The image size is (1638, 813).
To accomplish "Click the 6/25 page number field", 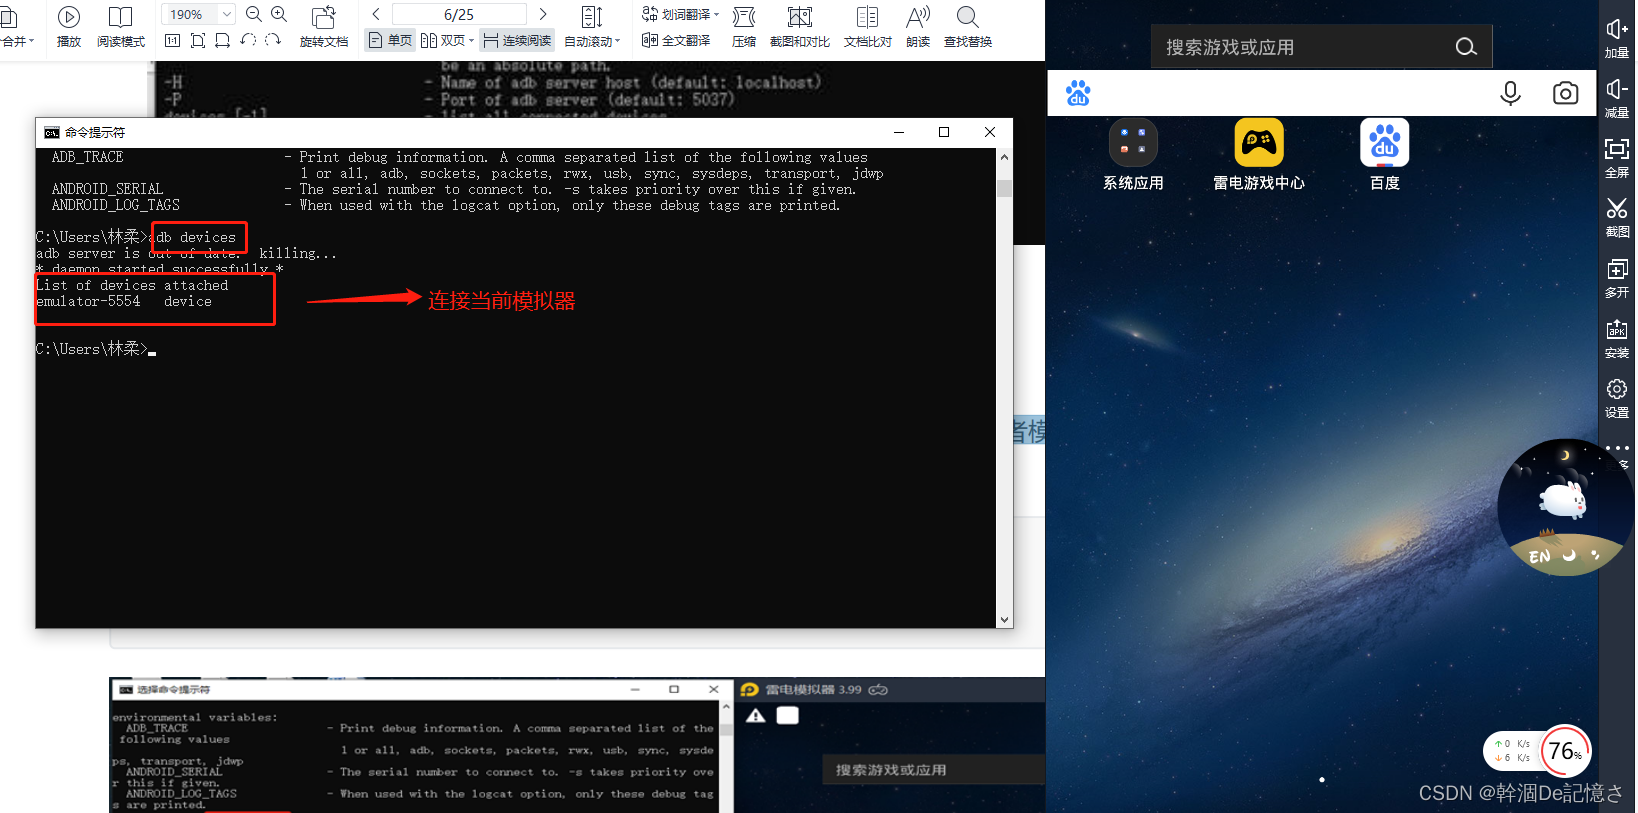I will click(x=459, y=14).
